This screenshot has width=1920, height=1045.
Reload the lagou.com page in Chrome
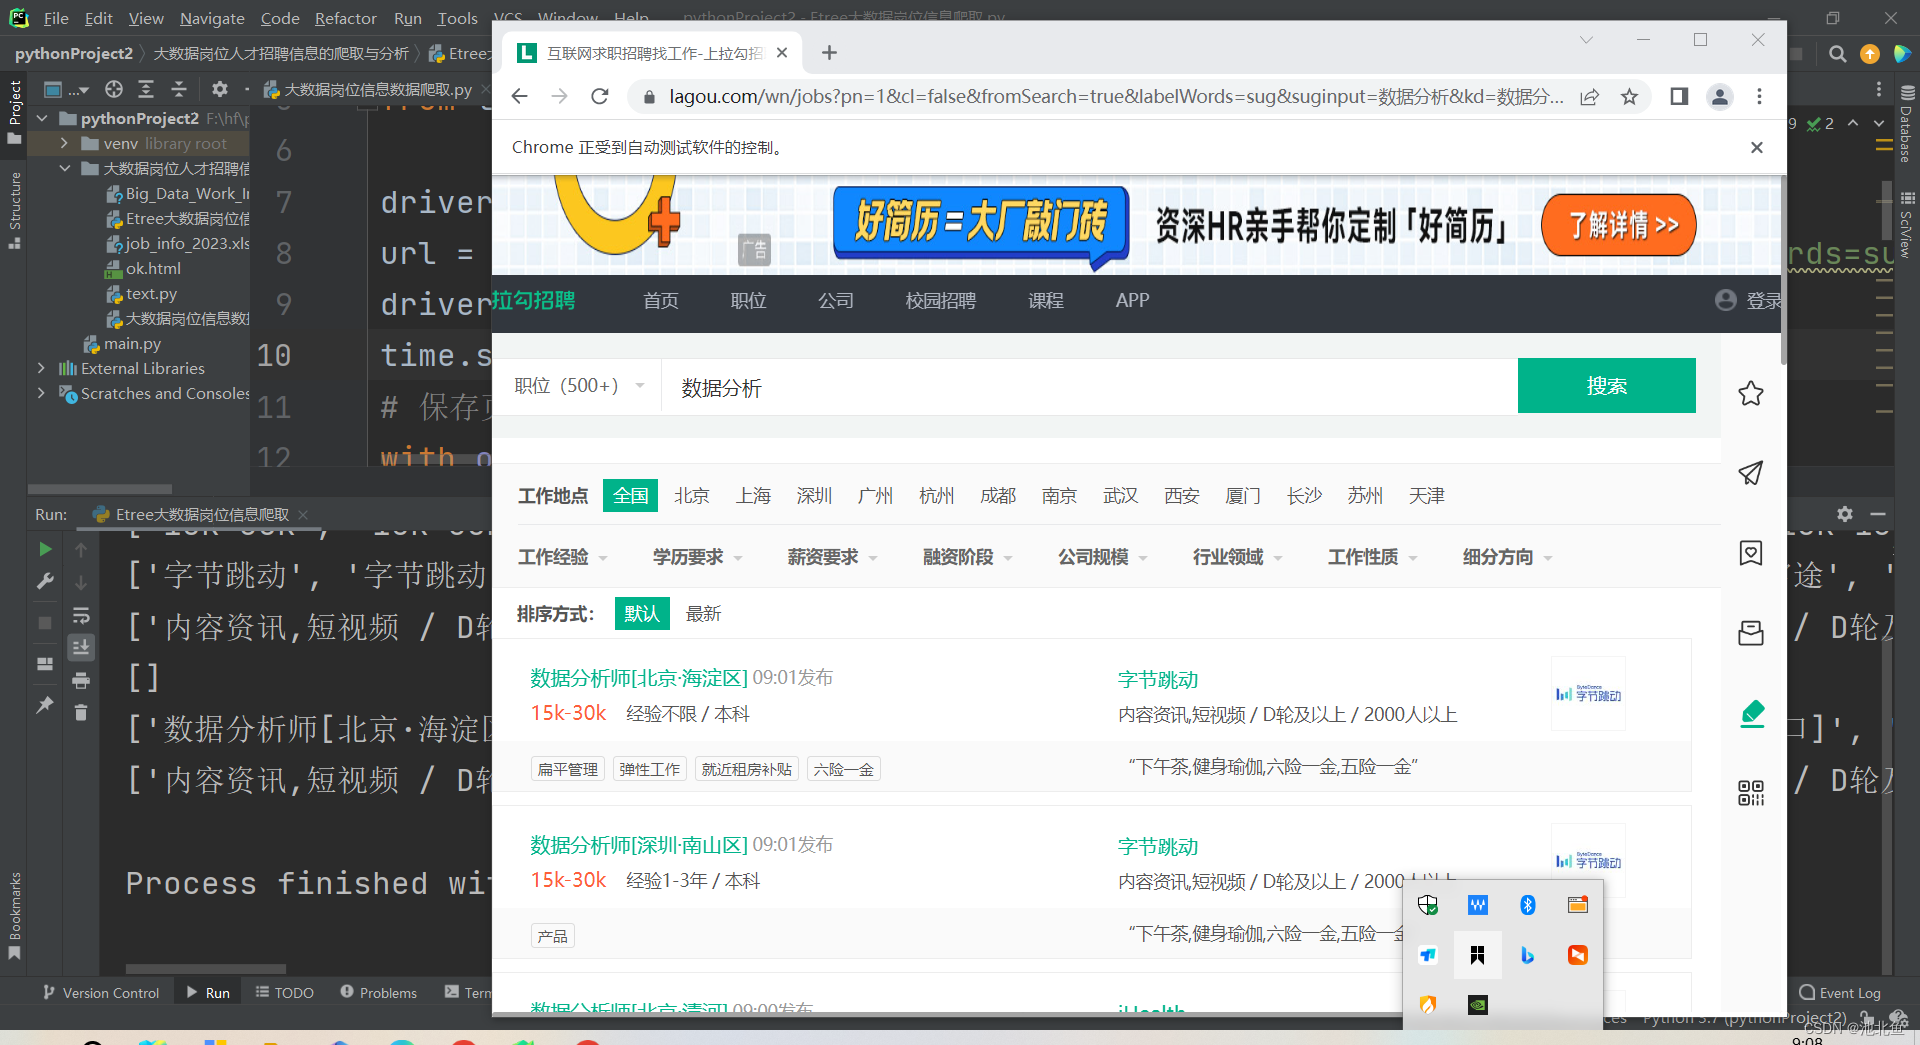[600, 96]
